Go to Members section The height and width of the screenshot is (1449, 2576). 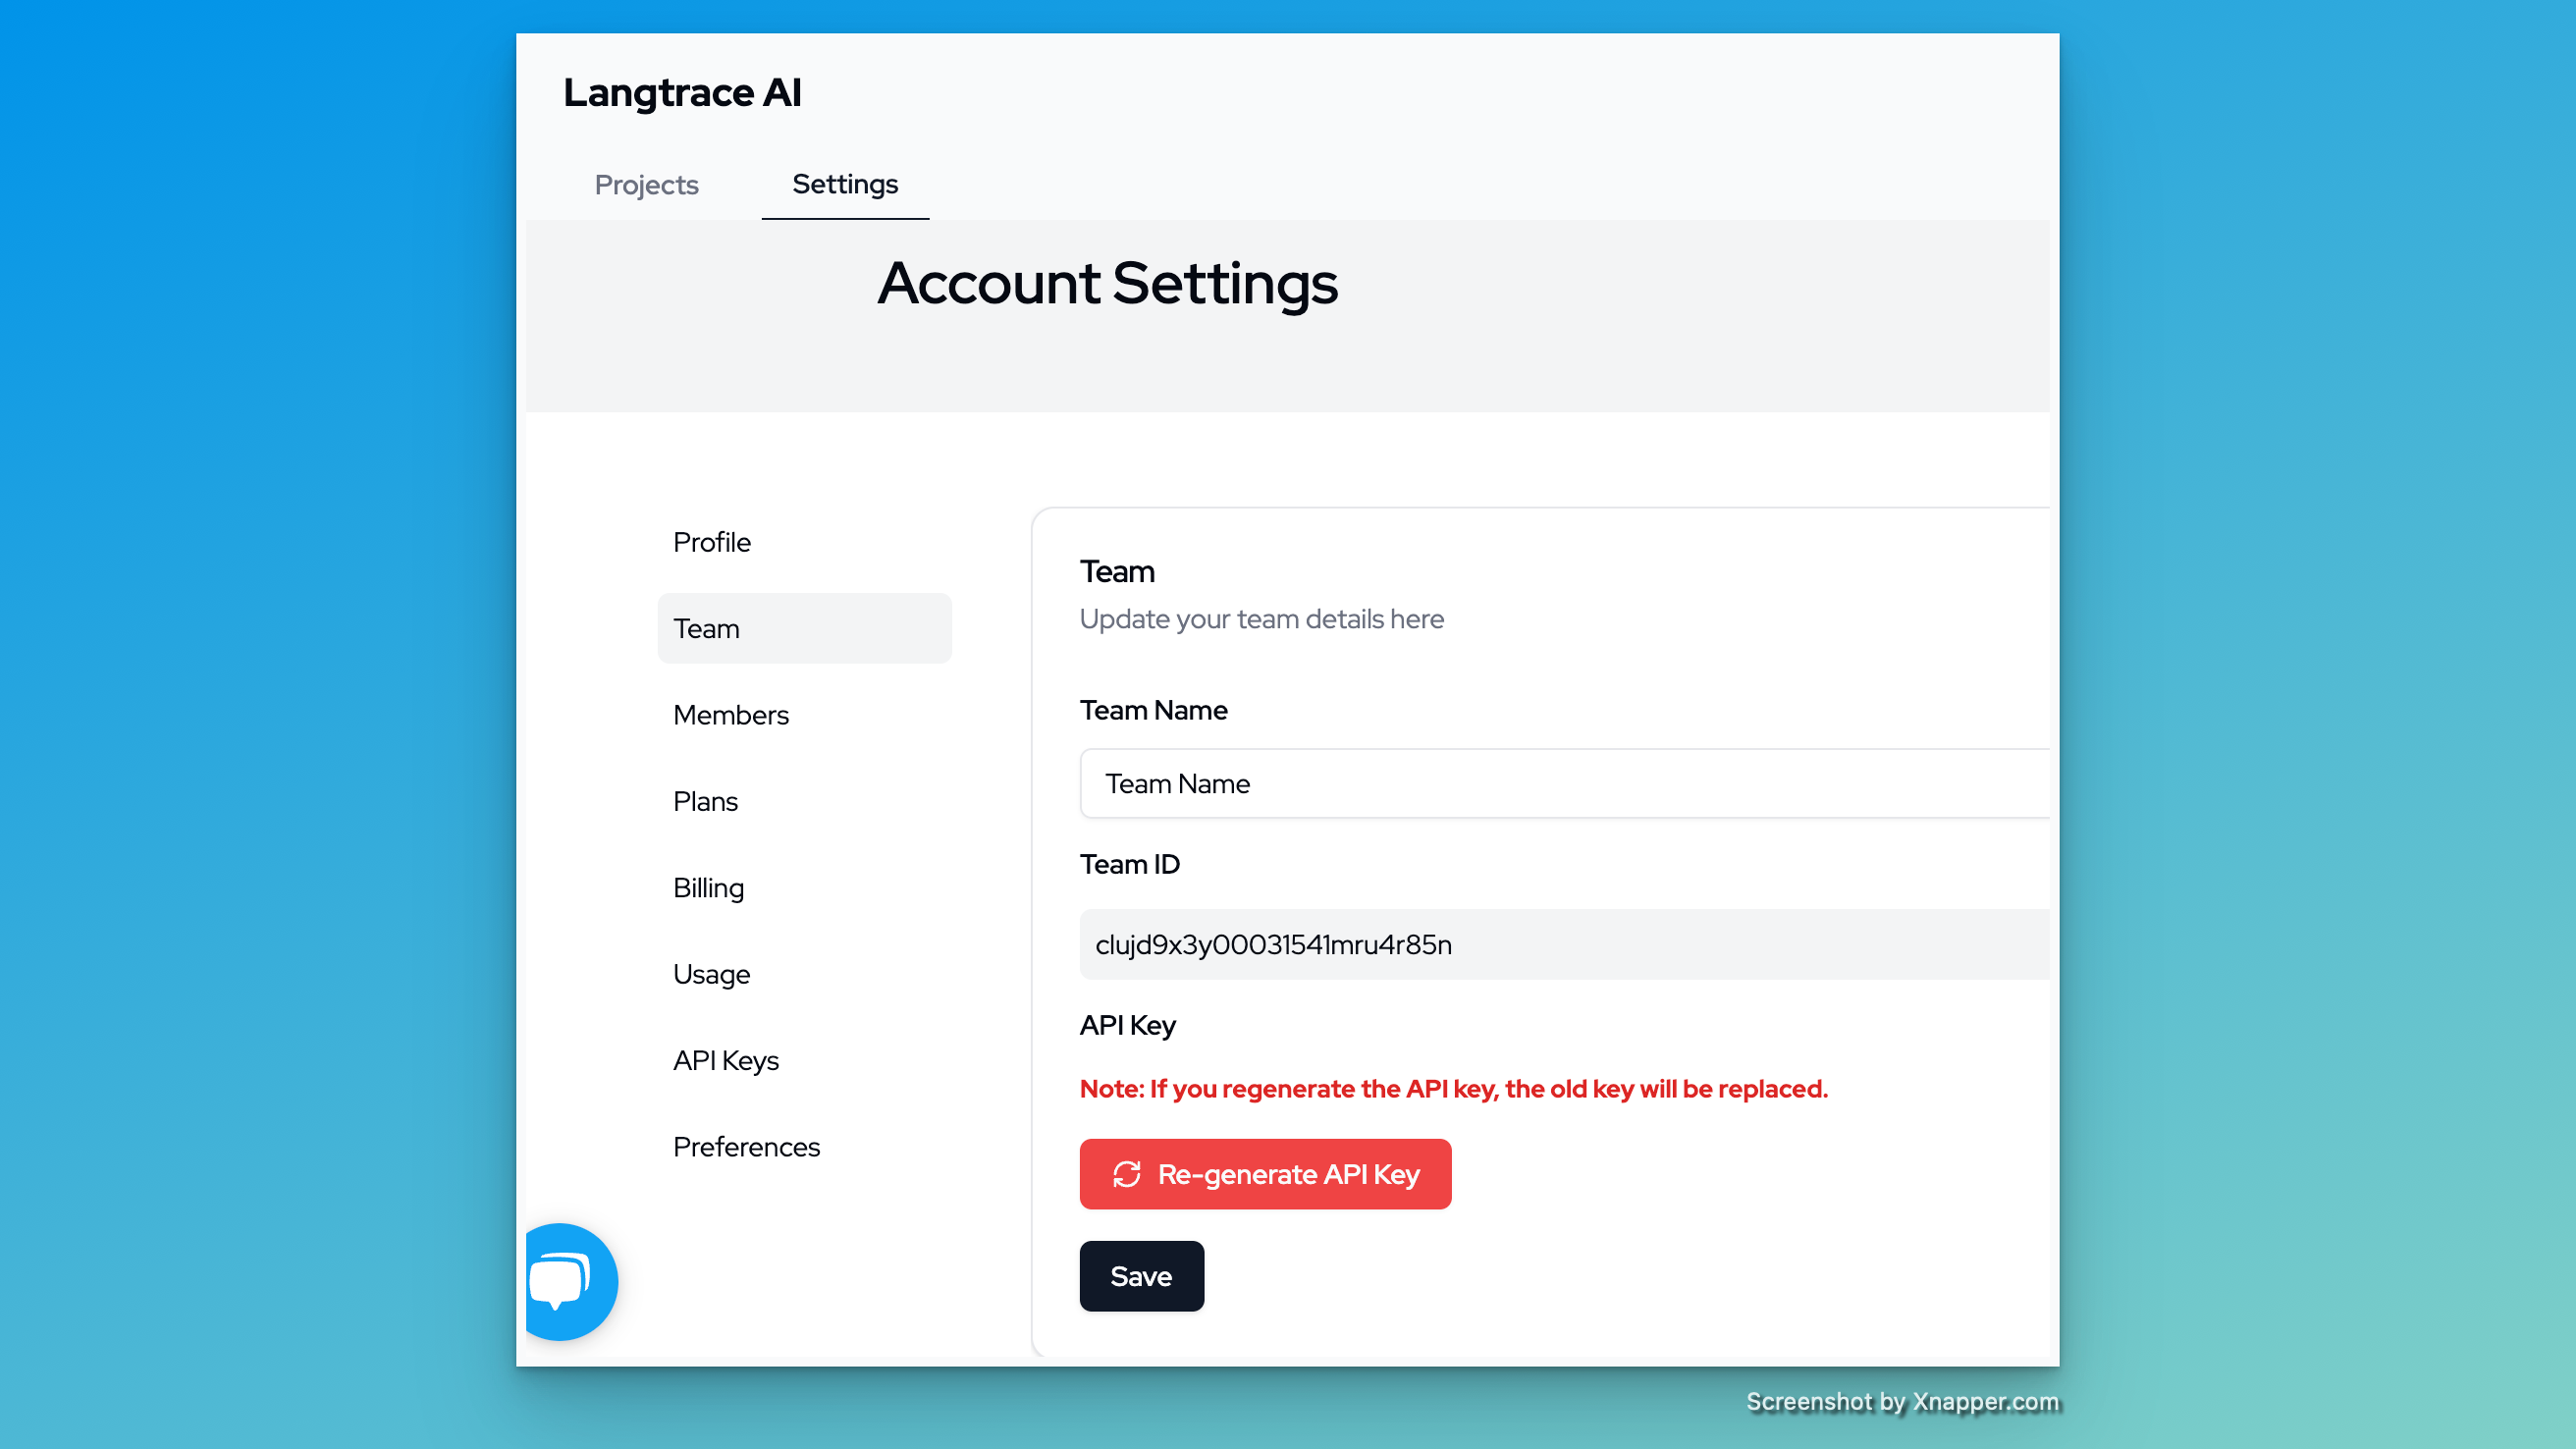(x=730, y=715)
